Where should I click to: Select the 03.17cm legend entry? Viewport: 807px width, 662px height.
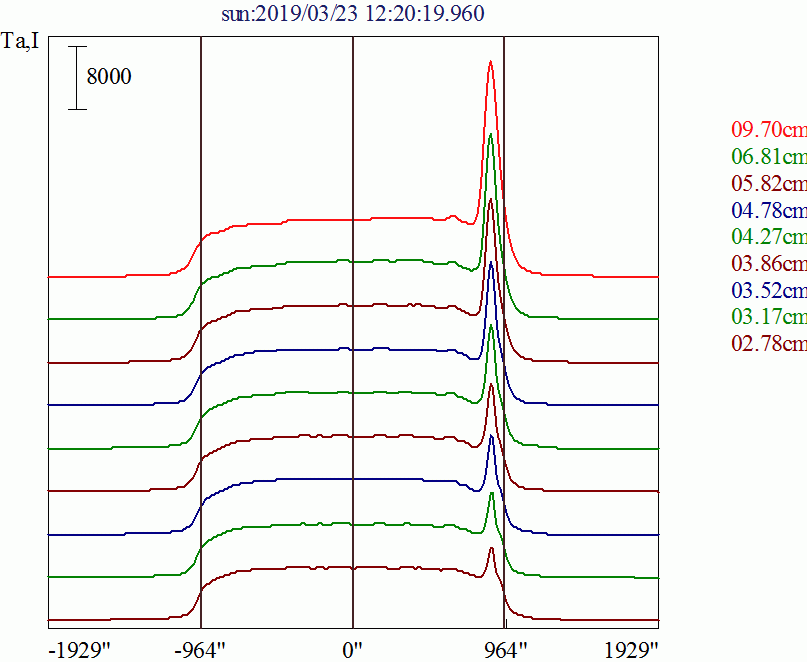[768, 318]
